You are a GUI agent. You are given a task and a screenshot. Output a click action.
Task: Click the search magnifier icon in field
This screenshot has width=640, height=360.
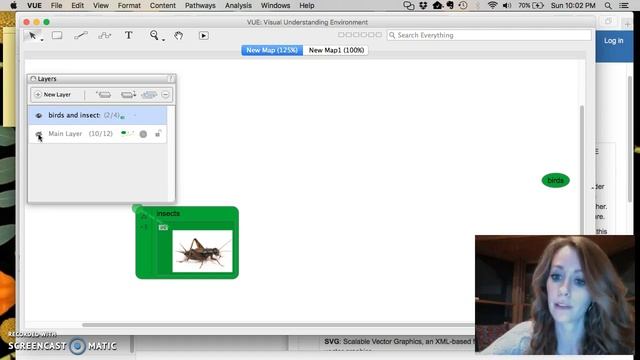[392, 35]
